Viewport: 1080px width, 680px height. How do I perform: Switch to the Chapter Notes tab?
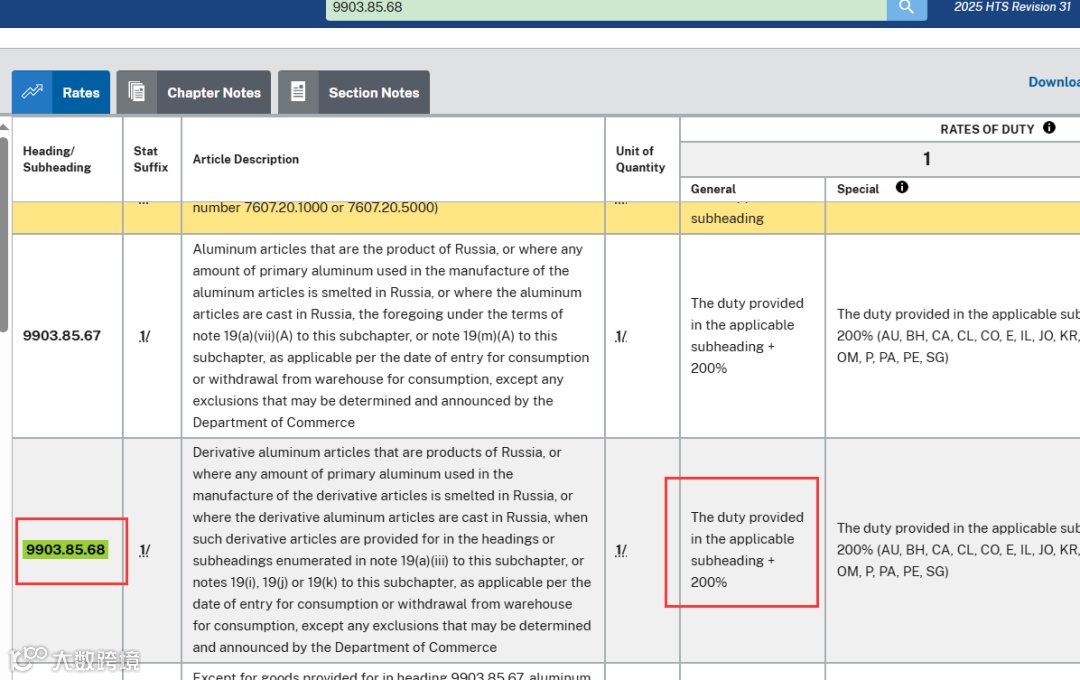(194, 92)
